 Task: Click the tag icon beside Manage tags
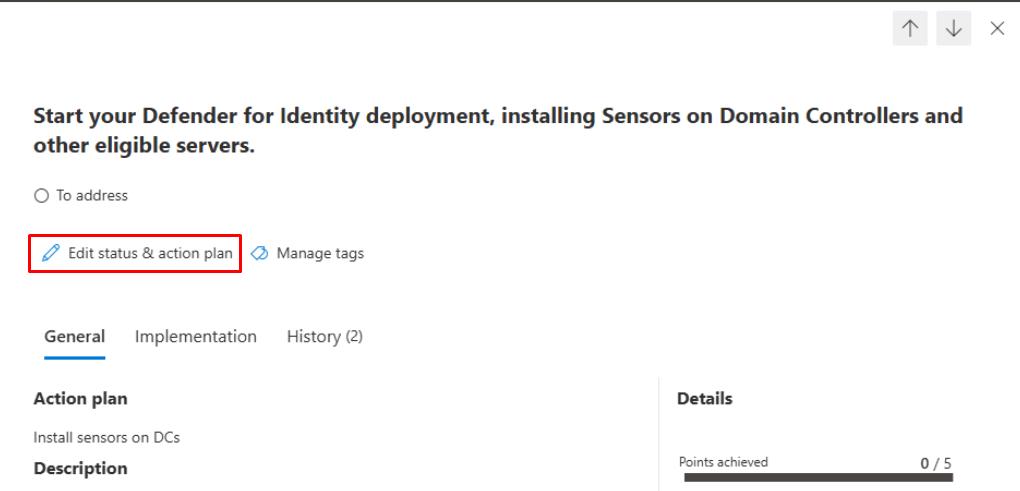tap(260, 254)
